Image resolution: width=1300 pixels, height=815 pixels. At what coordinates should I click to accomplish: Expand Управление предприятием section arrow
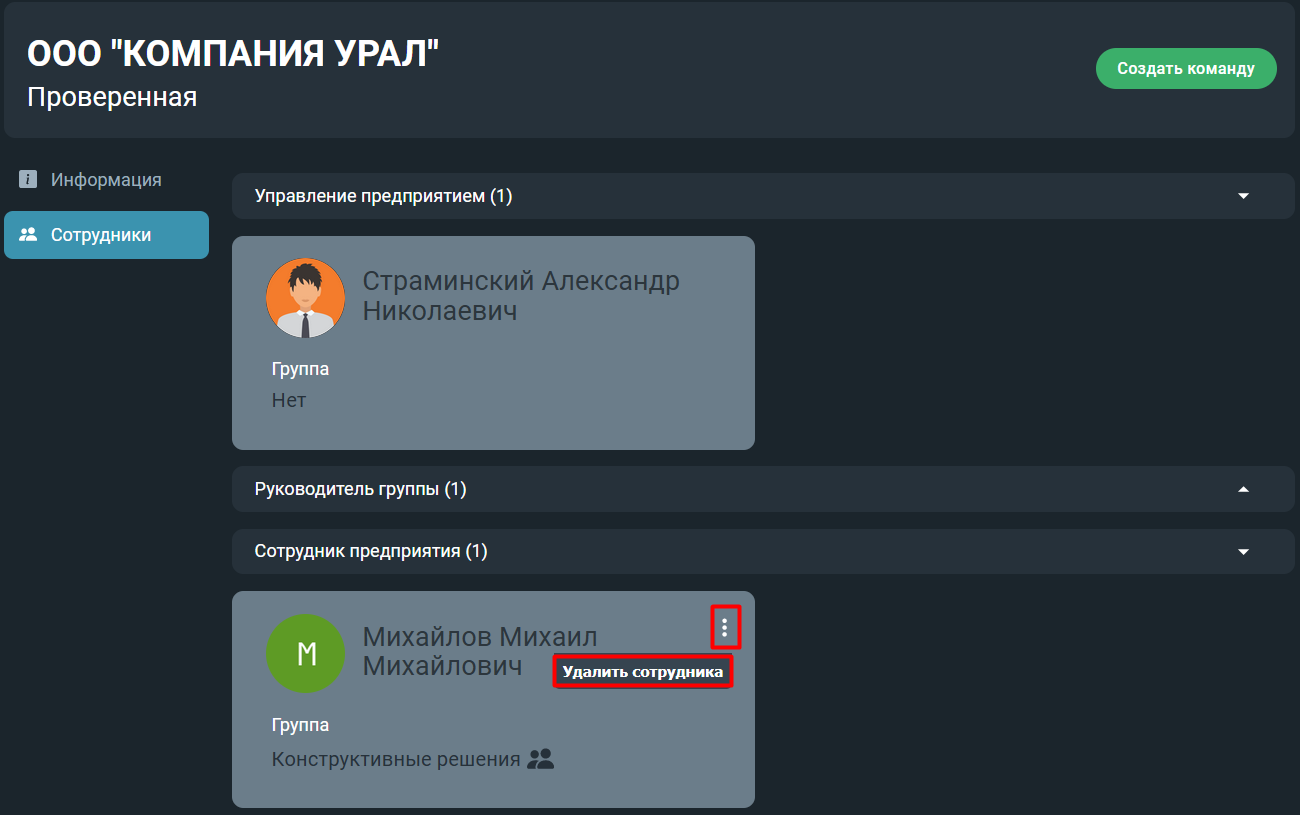1244,196
